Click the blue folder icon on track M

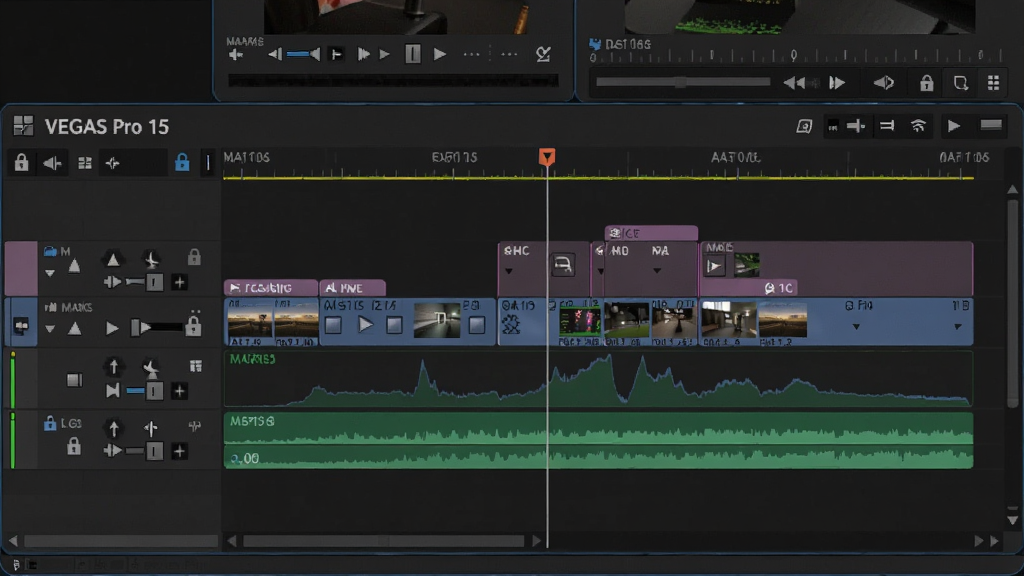pos(50,251)
